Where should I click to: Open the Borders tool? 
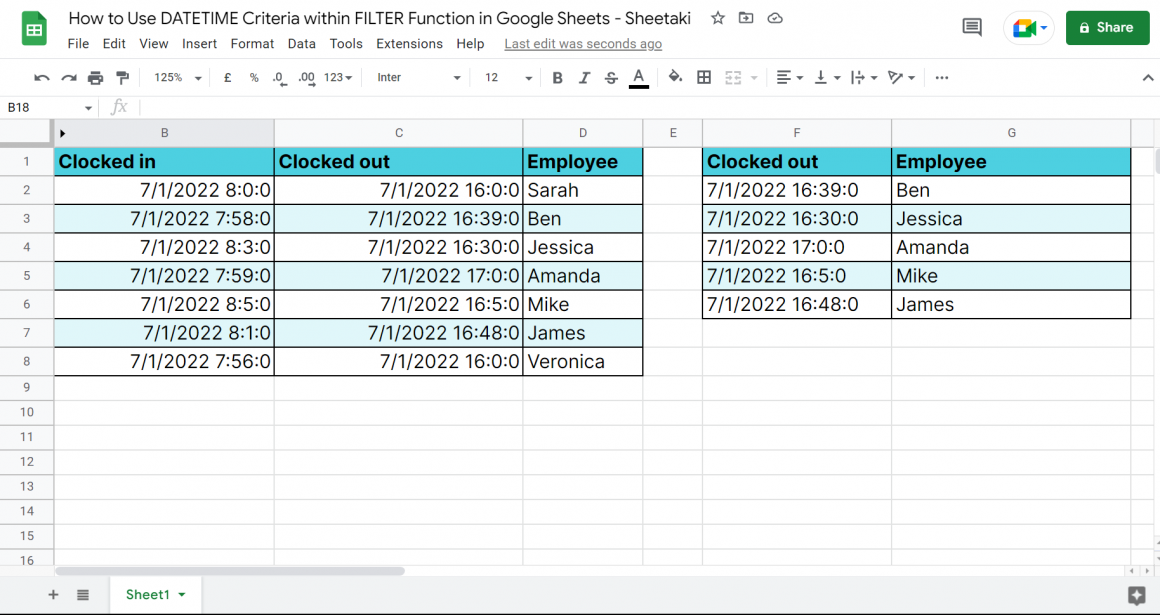(703, 77)
